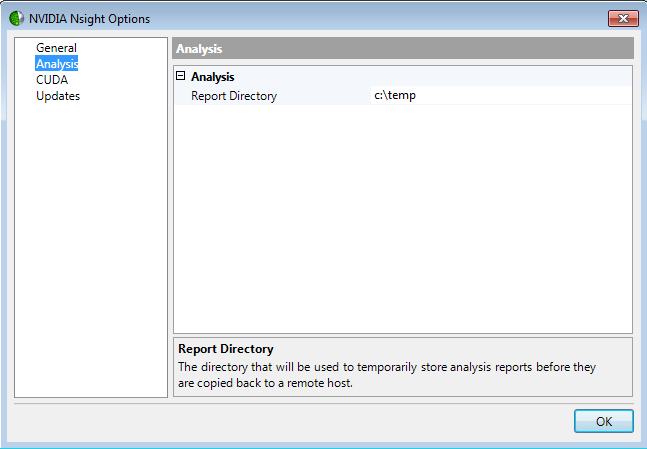Click empty bottom area left of OK
Image resolution: width=647 pixels, height=449 pixels.
300,421
